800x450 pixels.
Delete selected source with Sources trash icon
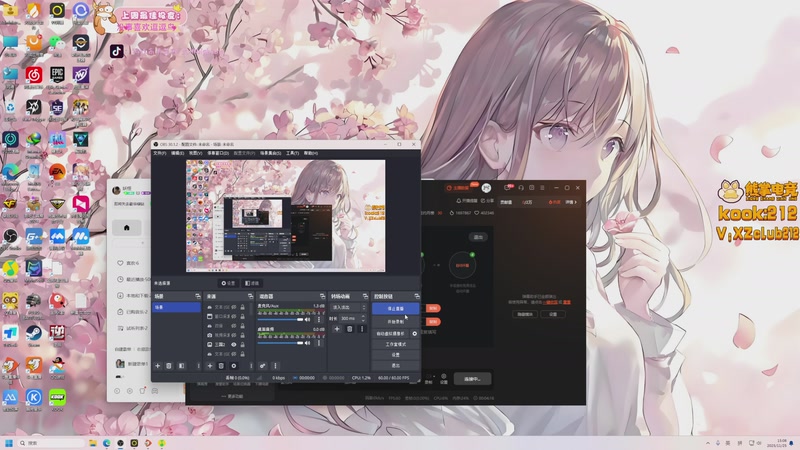(x=221, y=366)
